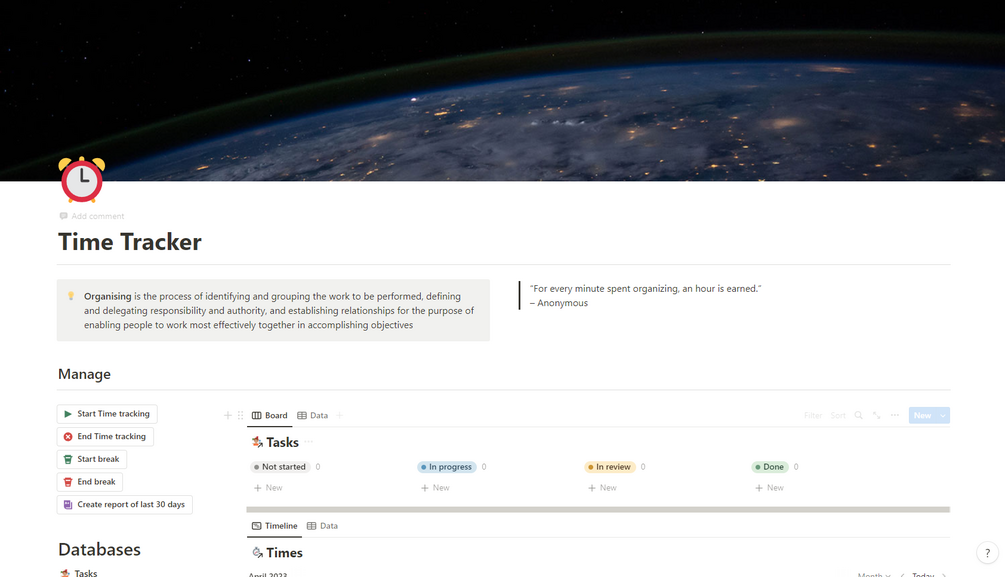The height and width of the screenshot is (577, 1005).
Task: Open the options dots beside the Tasks title
Action: [x=309, y=442]
